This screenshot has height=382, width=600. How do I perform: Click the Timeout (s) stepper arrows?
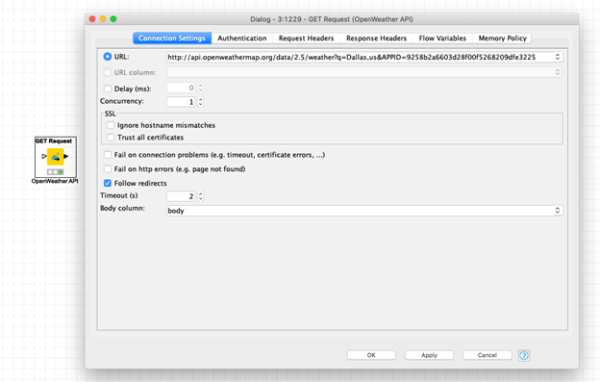[201, 196]
